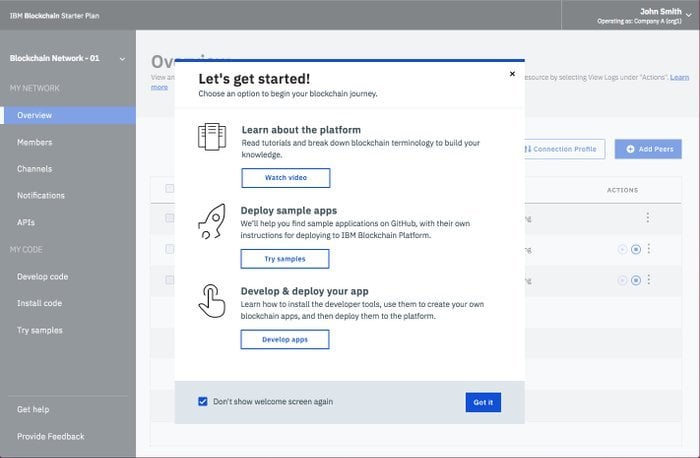Click the stop icon in the third row
This screenshot has height=458, width=700.
(636, 280)
